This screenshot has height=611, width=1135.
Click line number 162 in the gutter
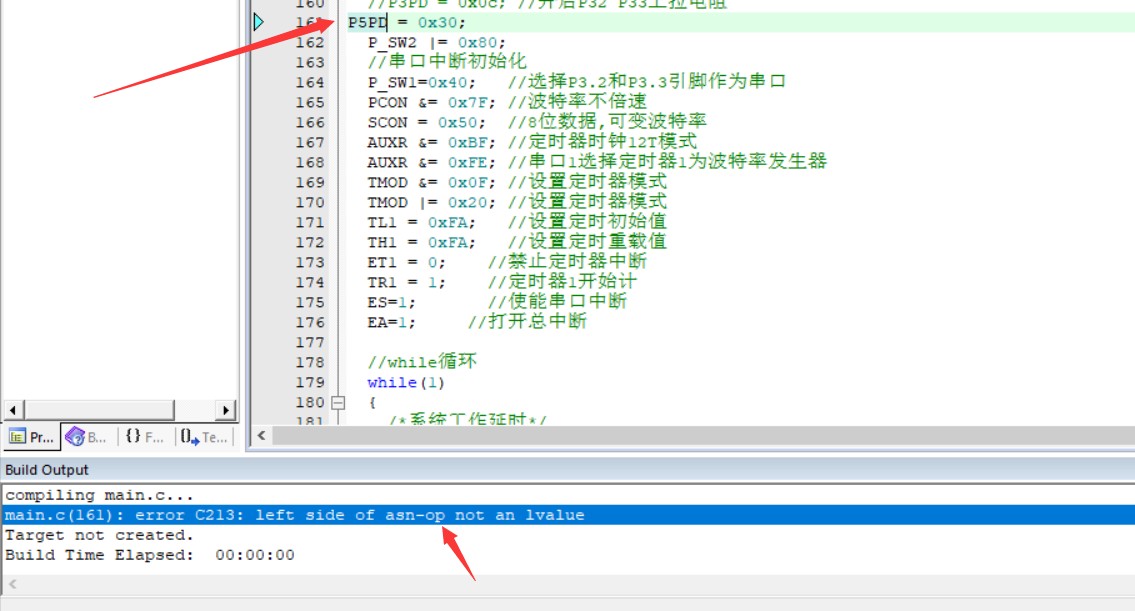(x=310, y=42)
